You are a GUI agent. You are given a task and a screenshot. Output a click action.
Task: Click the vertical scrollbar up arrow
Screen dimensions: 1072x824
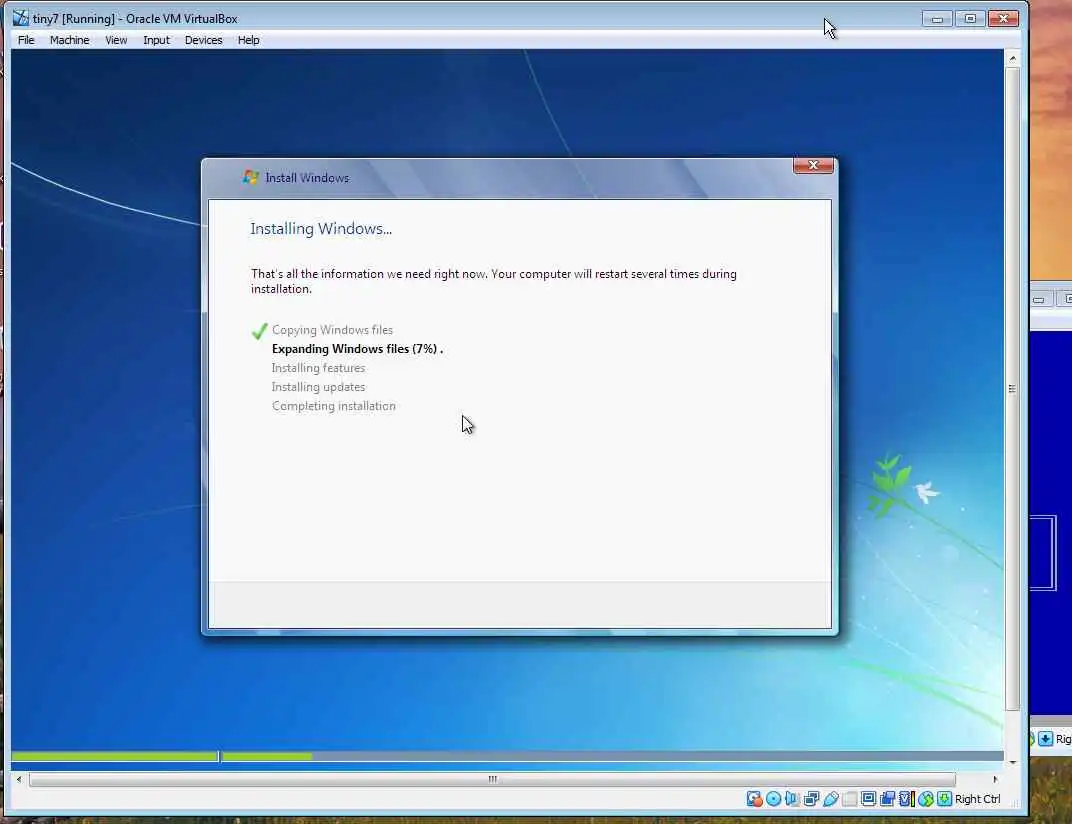tap(1013, 59)
